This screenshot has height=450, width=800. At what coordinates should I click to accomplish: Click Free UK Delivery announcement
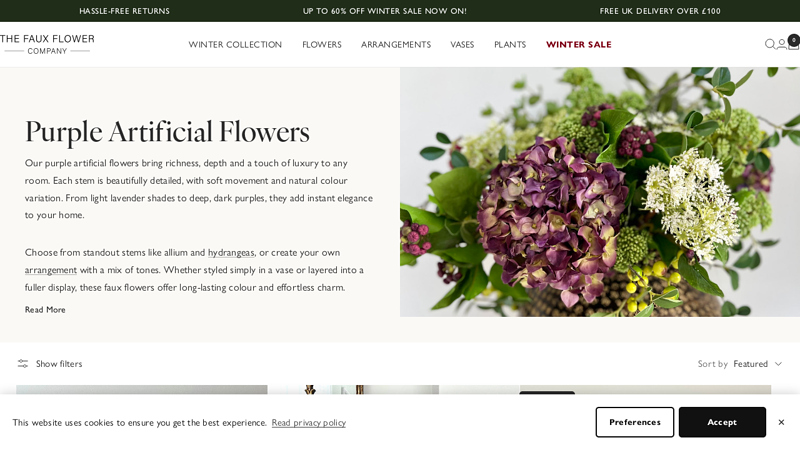[x=660, y=11]
